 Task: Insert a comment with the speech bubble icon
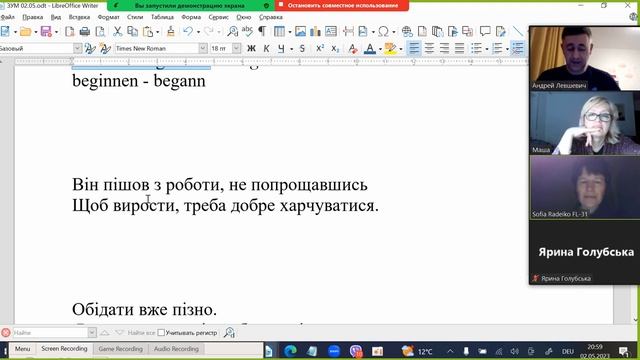coord(485,31)
